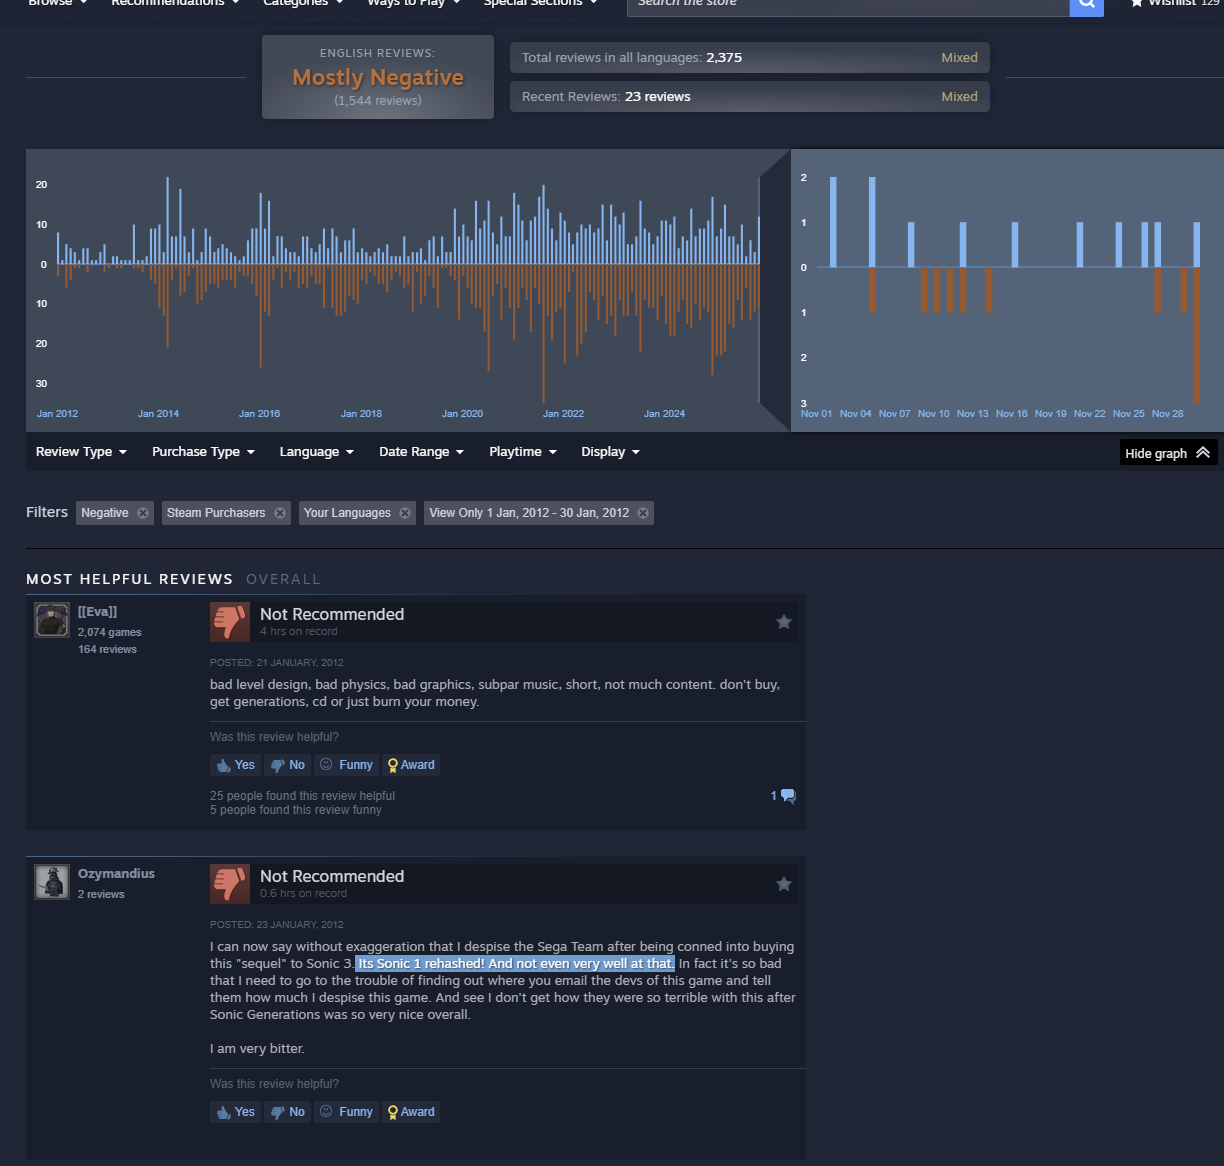The width and height of the screenshot is (1224, 1166).
Task: Click the Jan 2014 positive peak bar
Action: click(167, 221)
